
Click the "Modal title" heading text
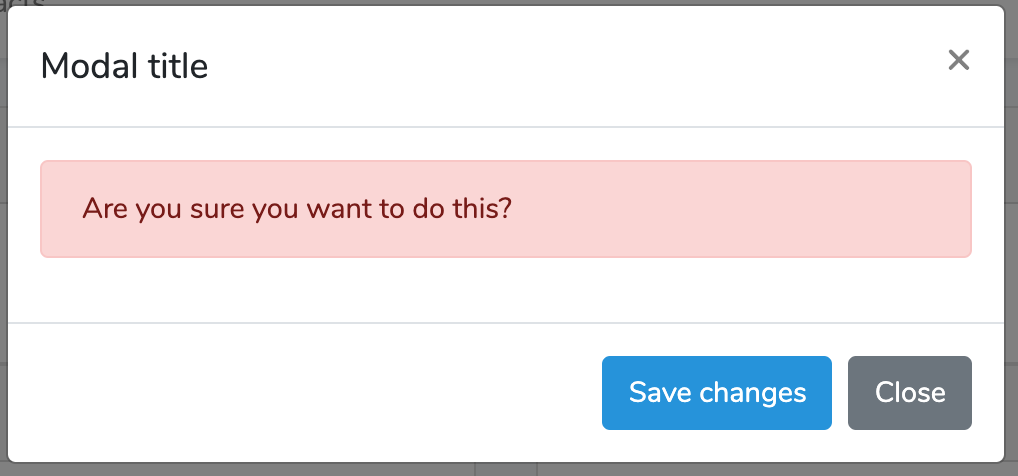[124, 66]
